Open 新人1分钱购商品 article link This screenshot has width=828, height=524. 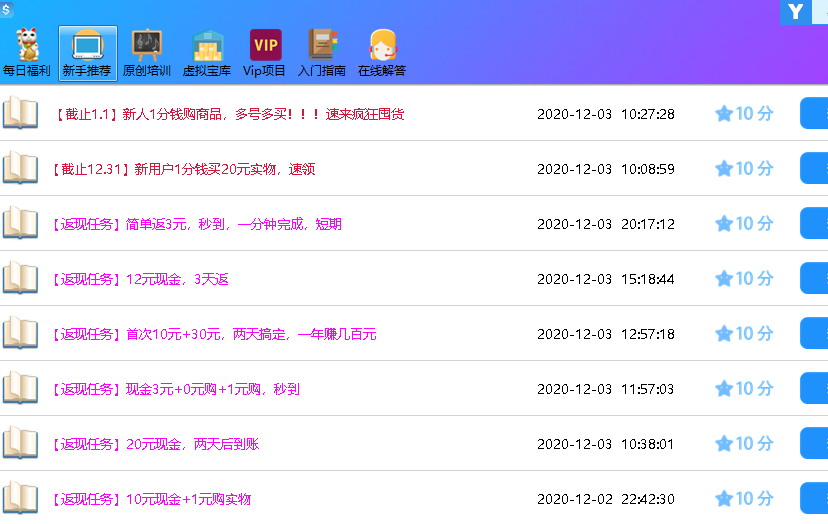click(x=229, y=114)
